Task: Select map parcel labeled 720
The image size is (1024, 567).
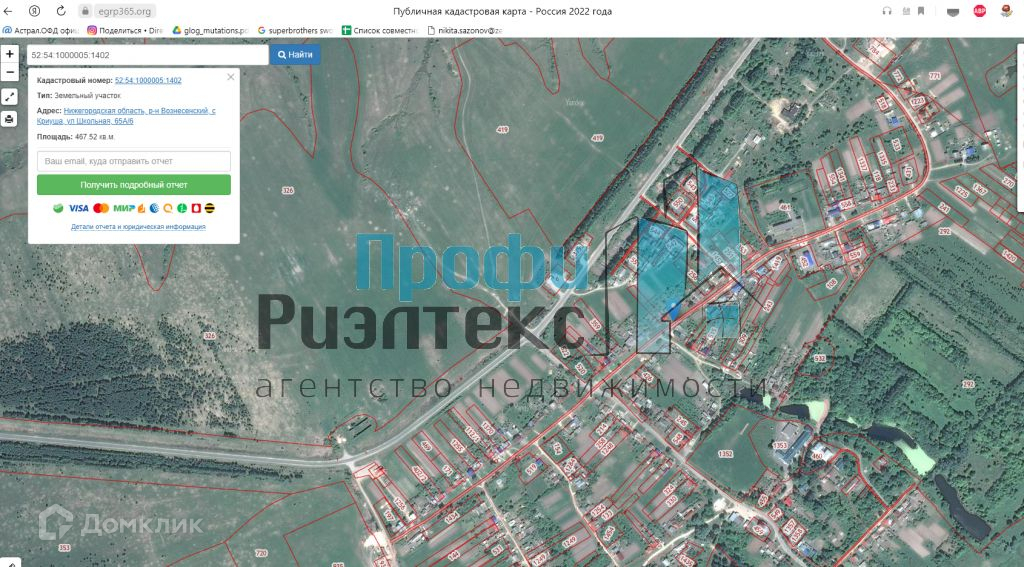Action: pos(261,553)
